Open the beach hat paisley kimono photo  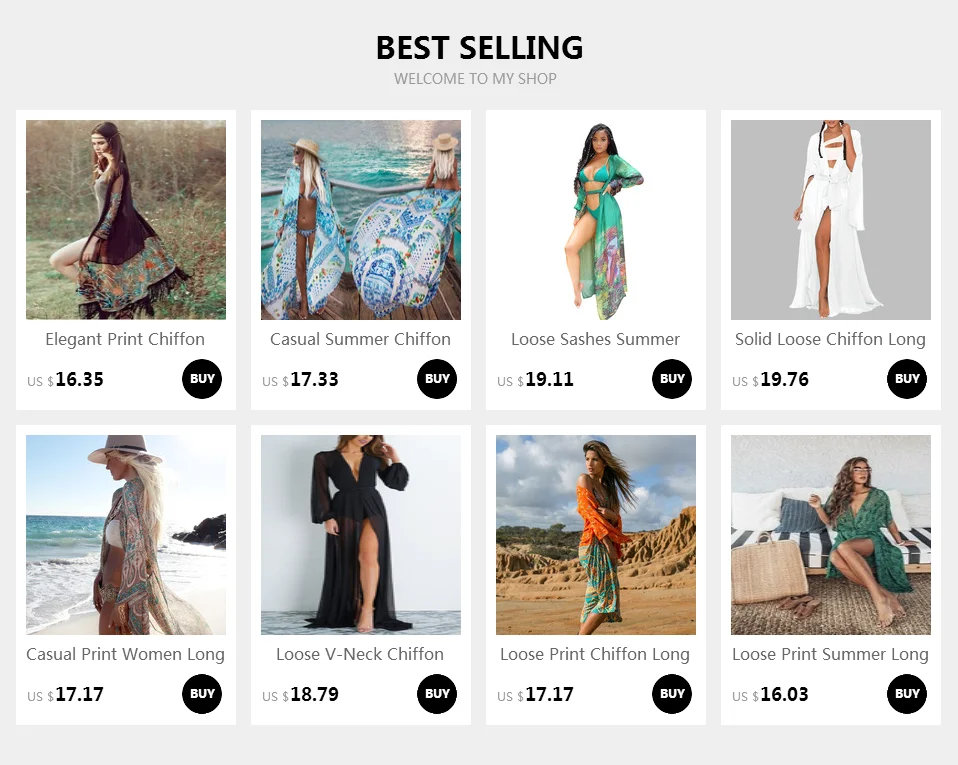pyautogui.click(x=126, y=535)
